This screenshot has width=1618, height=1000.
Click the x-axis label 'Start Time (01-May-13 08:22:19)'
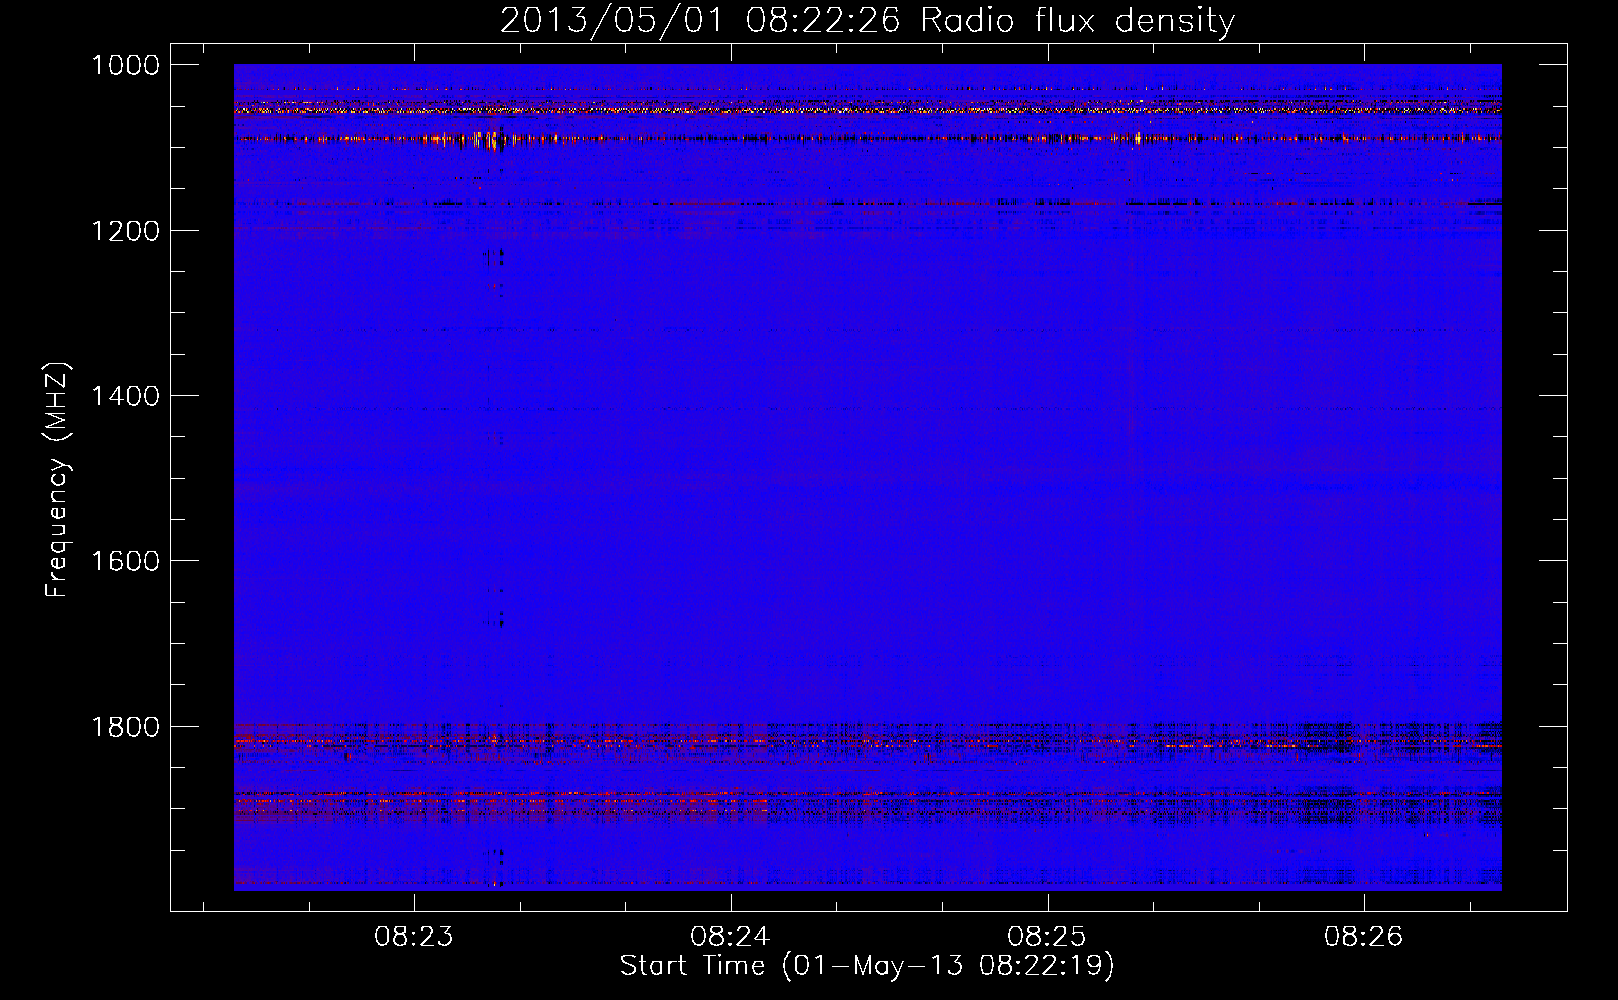click(x=867, y=966)
